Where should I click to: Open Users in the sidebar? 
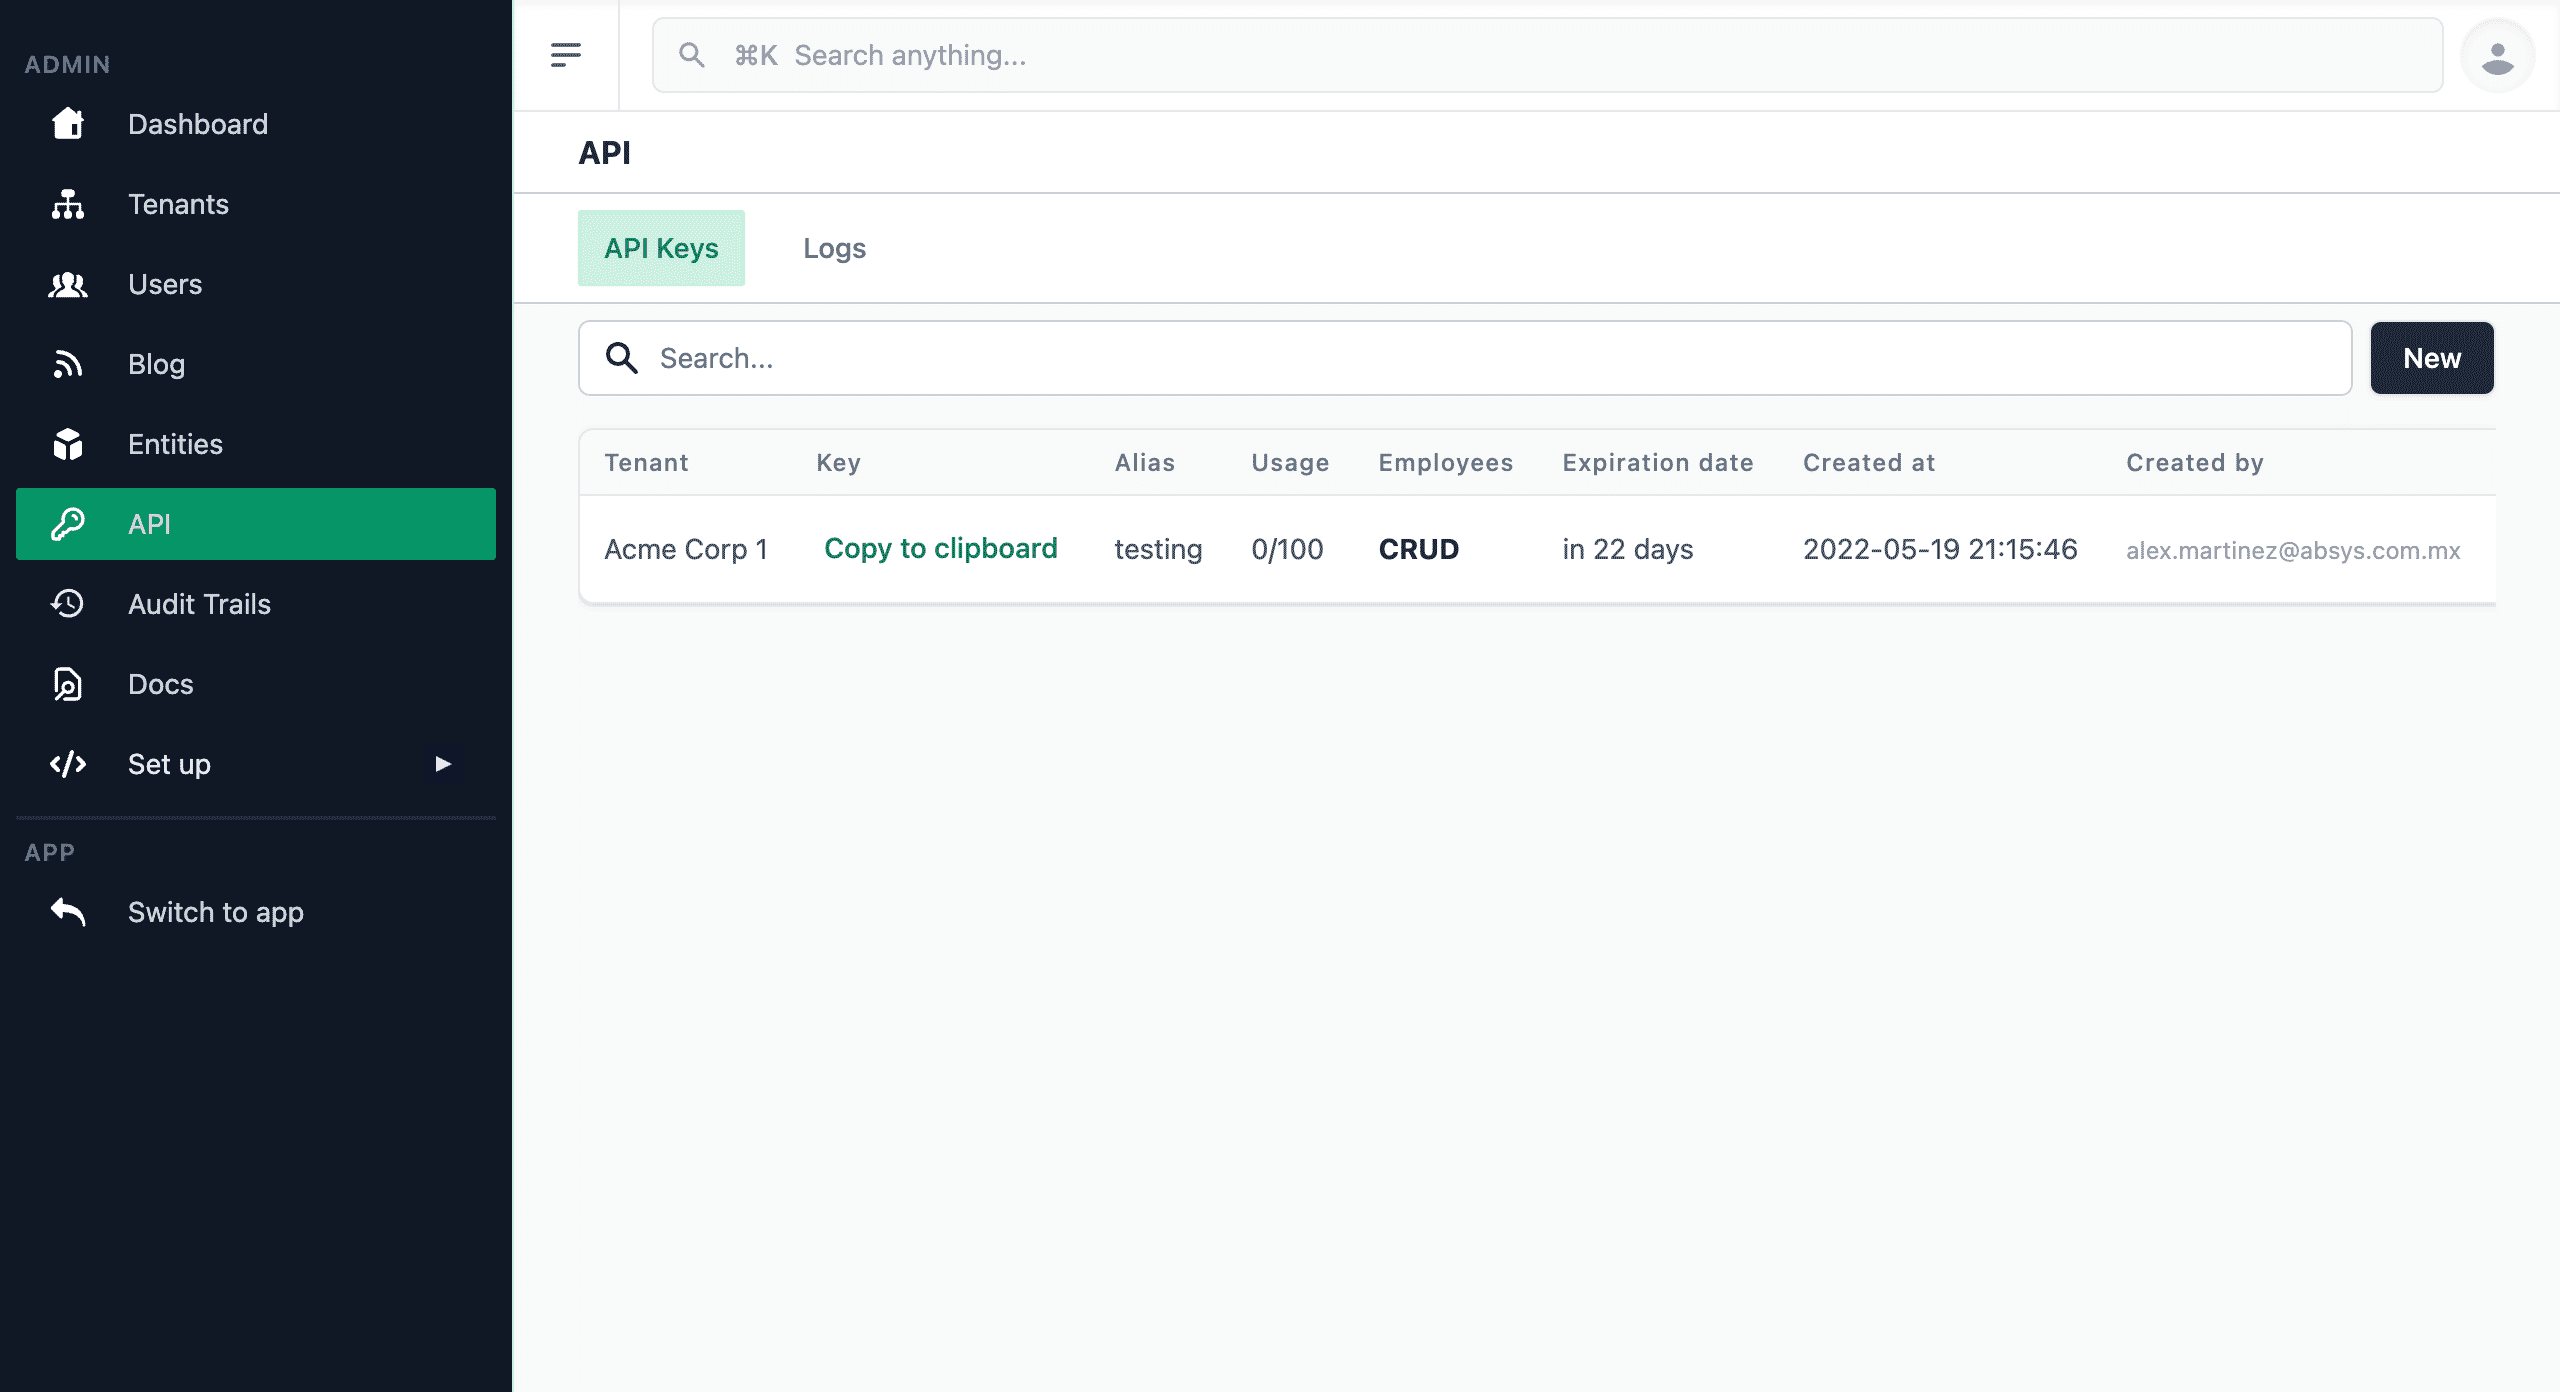tap(256, 284)
